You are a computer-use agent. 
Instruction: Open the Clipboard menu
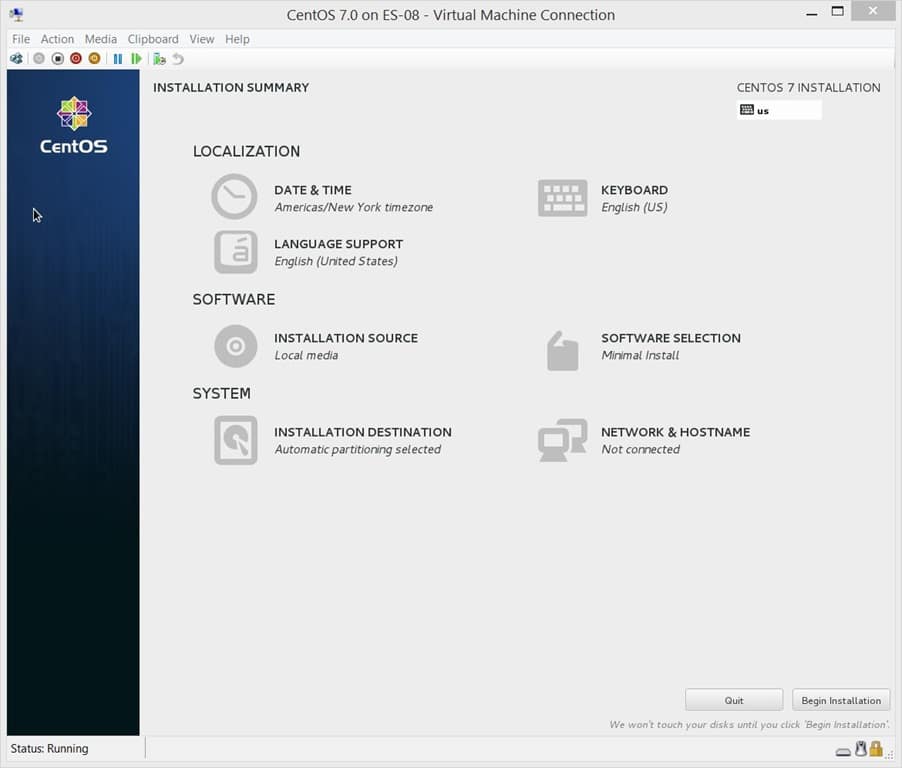[152, 39]
